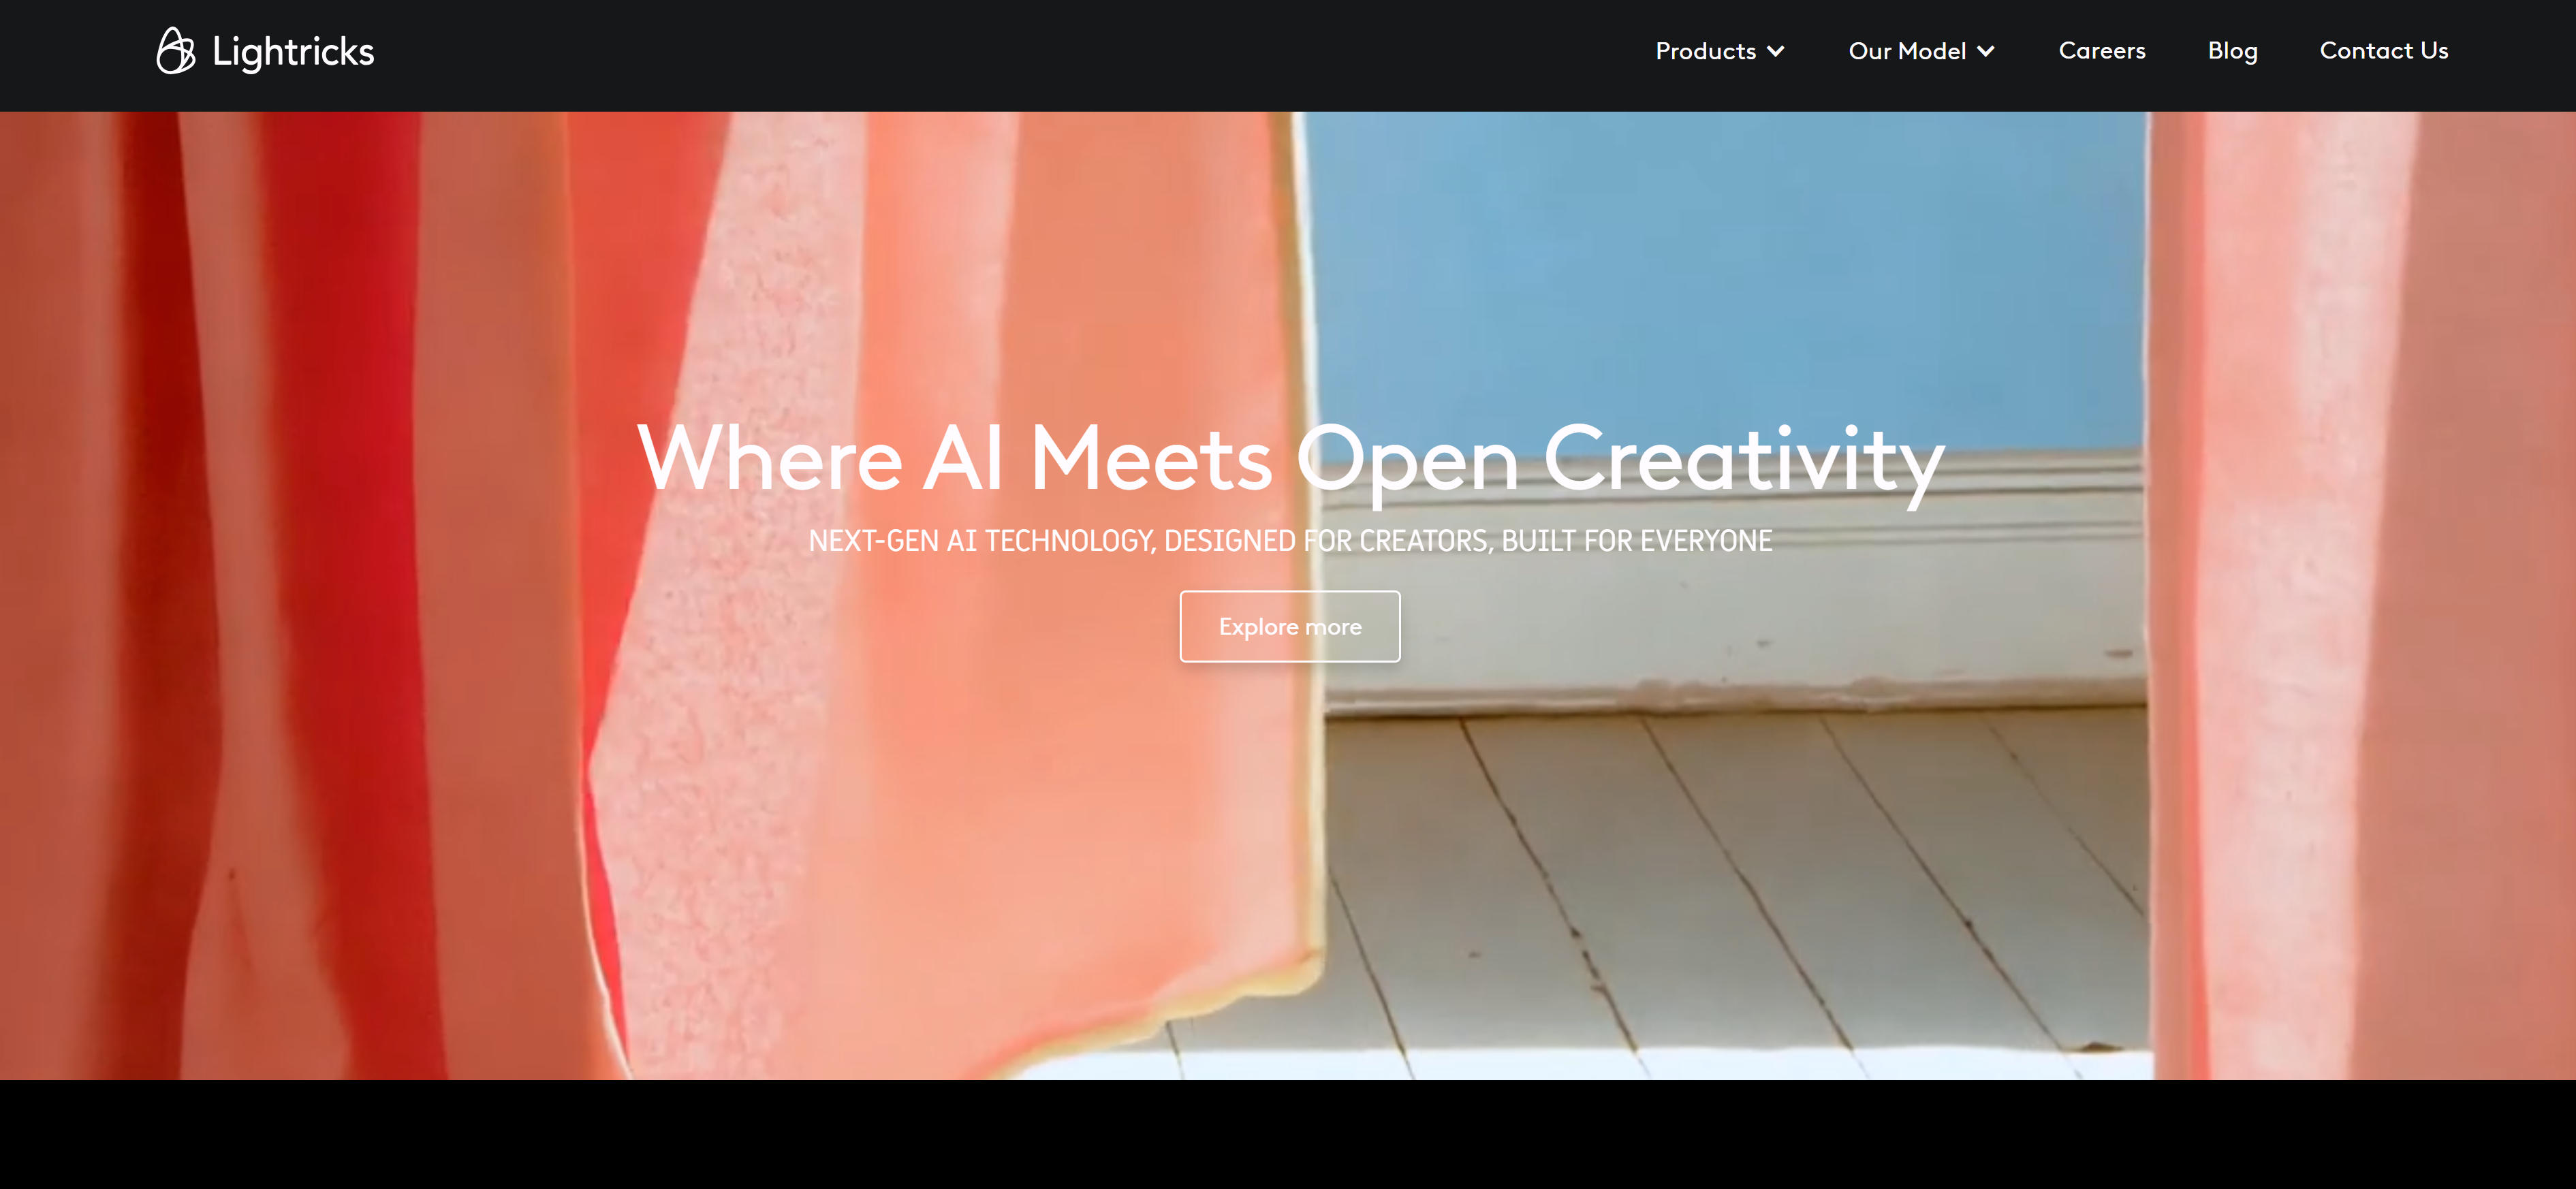This screenshot has height=1189, width=2576.
Task: Expand the chevron beside Our Model
Action: click(1985, 52)
